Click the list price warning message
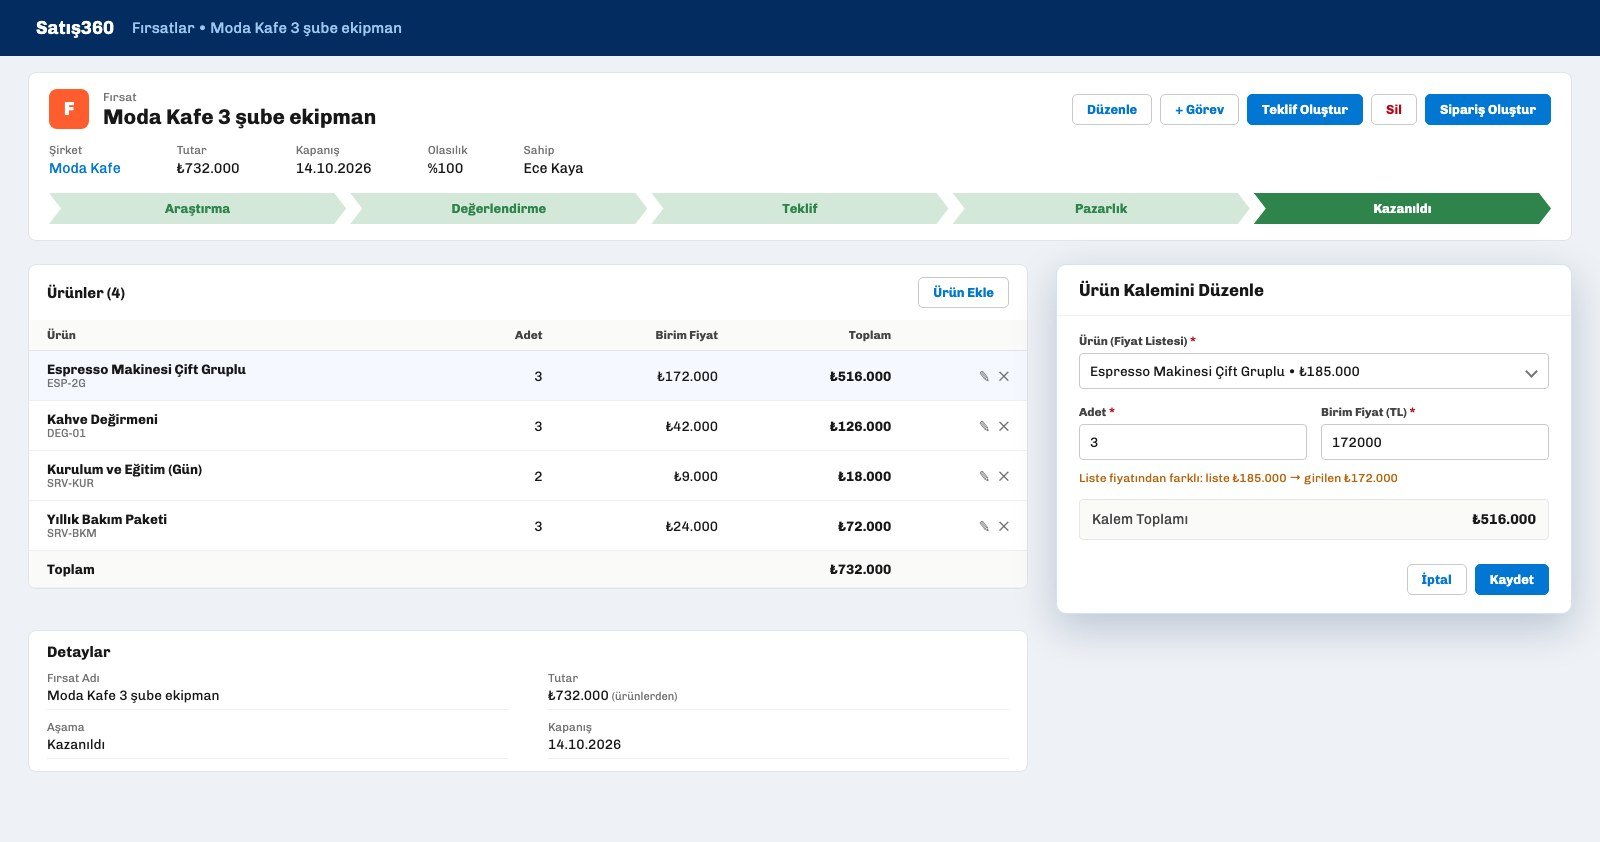 pyautogui.click(x=1238, y=478)
